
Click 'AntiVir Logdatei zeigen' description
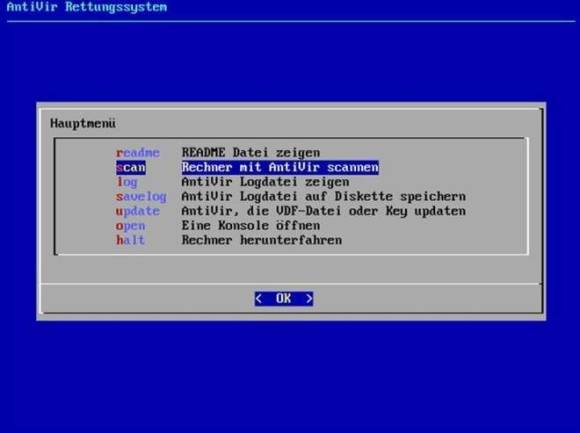[x=265, y=182]
